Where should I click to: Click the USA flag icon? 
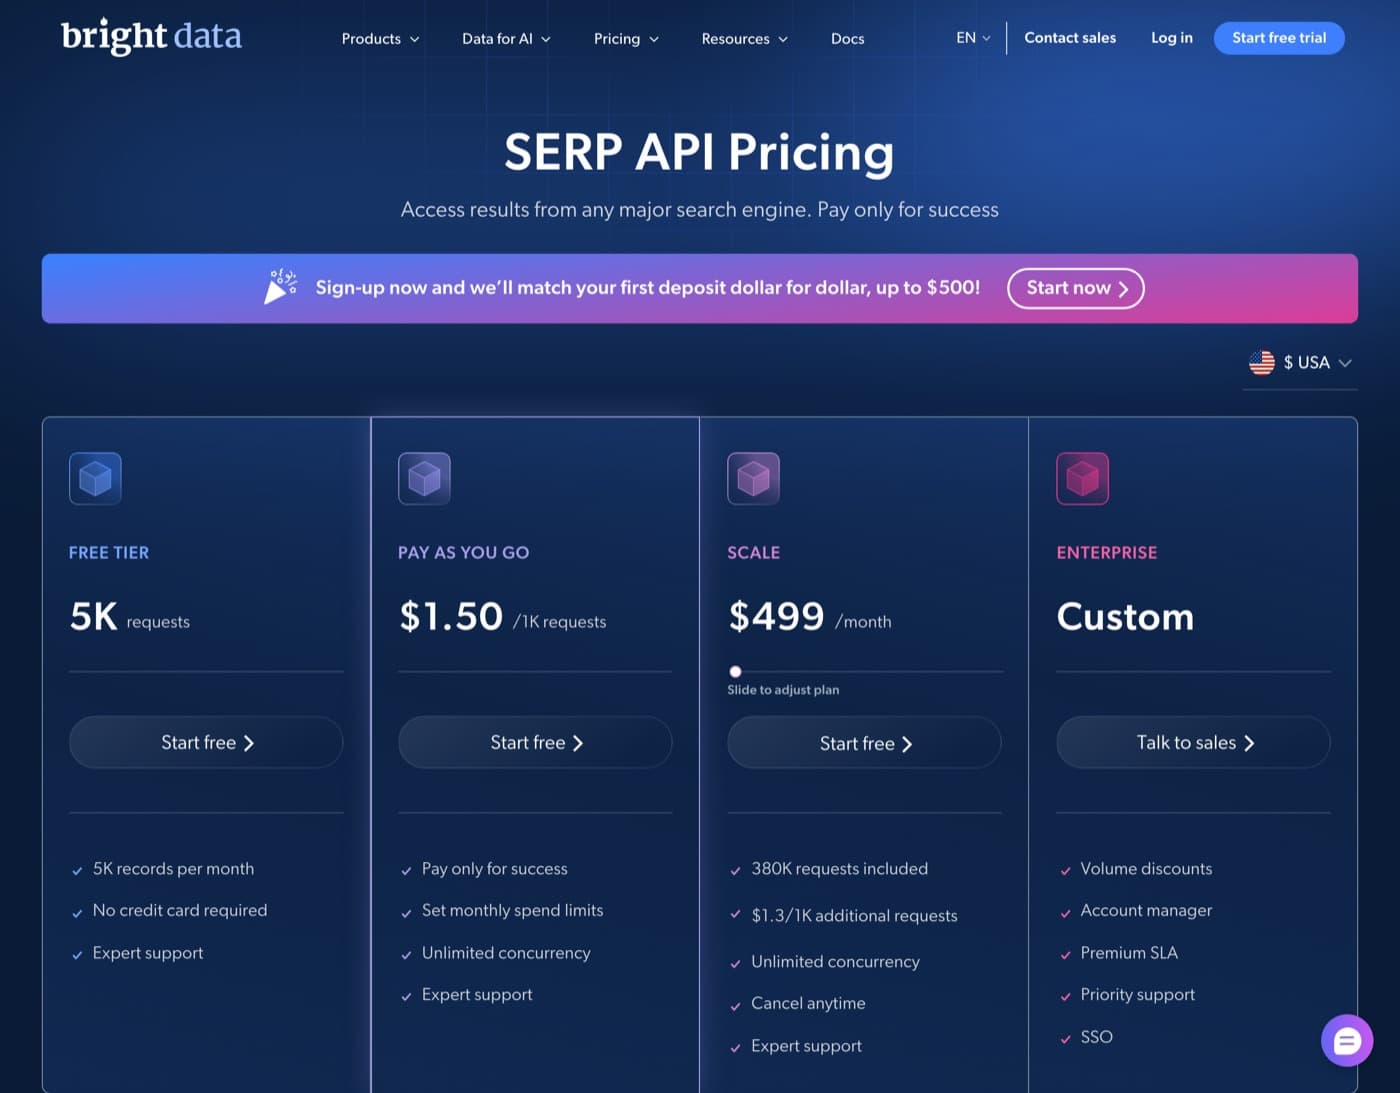(x=1261, y=362)
